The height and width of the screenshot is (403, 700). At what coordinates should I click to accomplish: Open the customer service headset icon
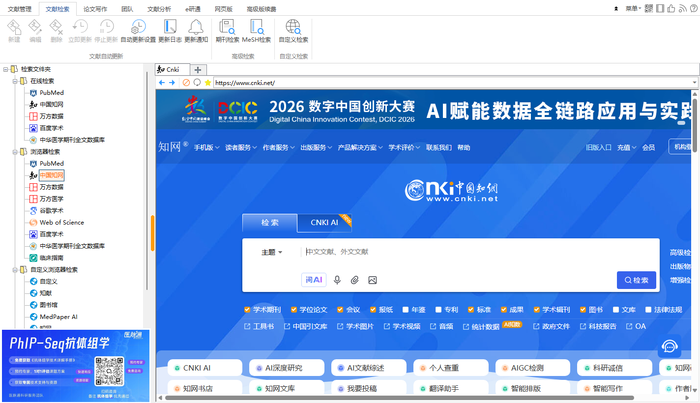[x=669, y=346]
